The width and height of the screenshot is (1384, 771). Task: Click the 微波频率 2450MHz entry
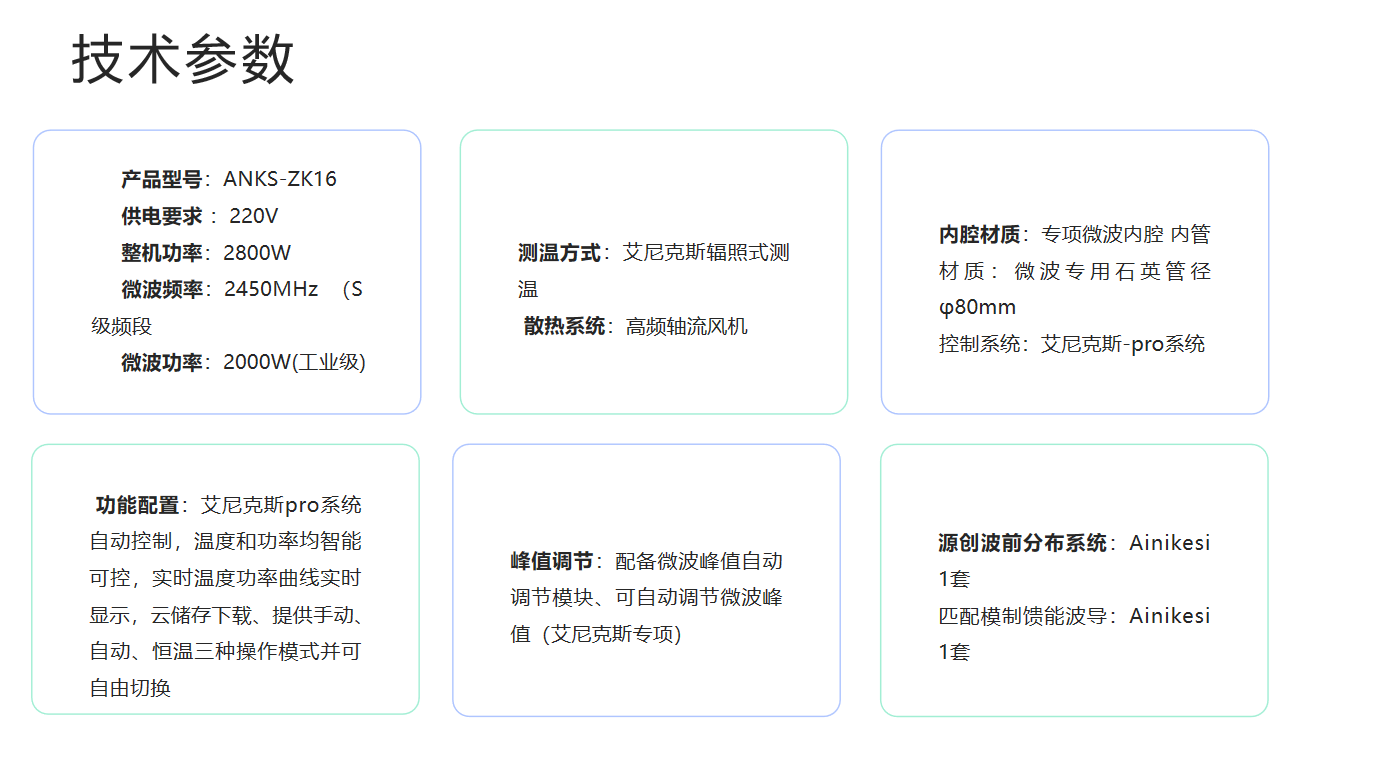pyautogui.click(x=220, y=290)
